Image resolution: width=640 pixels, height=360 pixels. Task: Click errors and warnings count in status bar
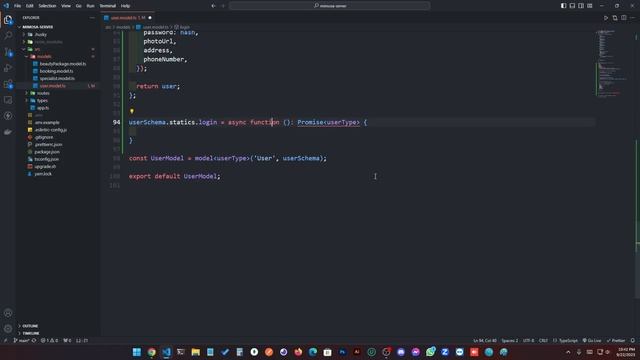[x=49, y=340]
